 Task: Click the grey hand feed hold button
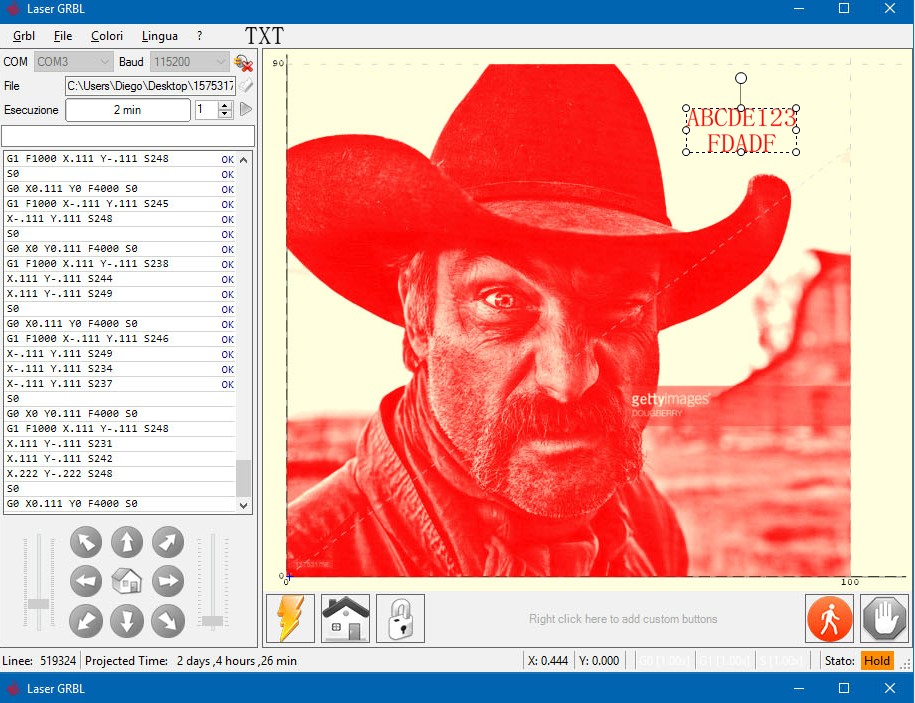pyautogui.click(x=884, y=619)
